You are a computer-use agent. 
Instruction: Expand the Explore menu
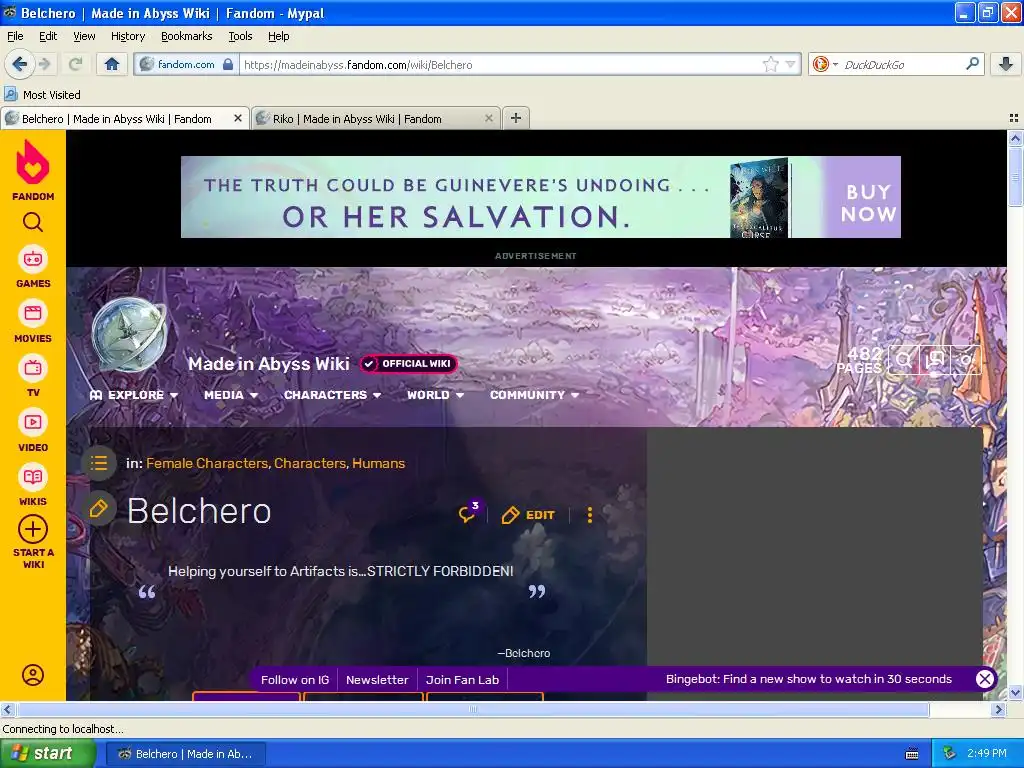(x=134, y=395)
